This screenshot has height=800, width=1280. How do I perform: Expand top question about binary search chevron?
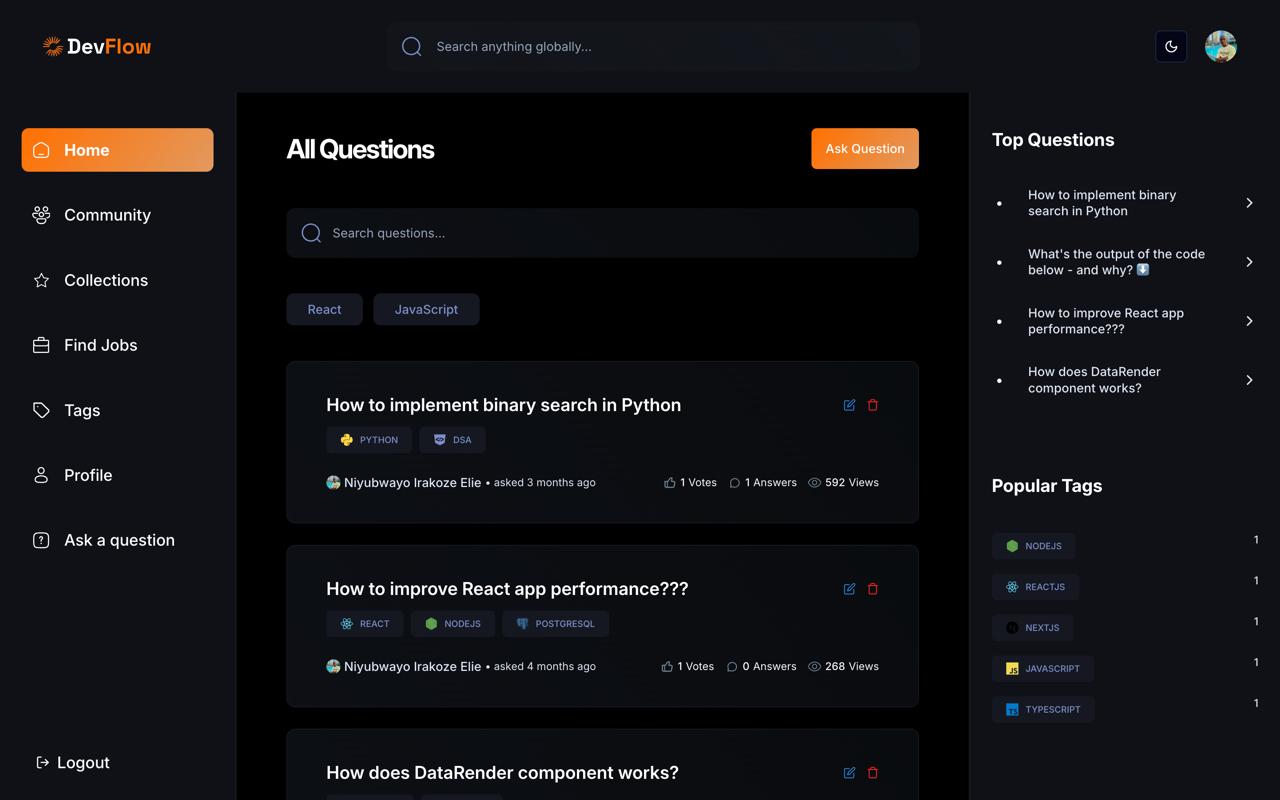pos(1249,203)
